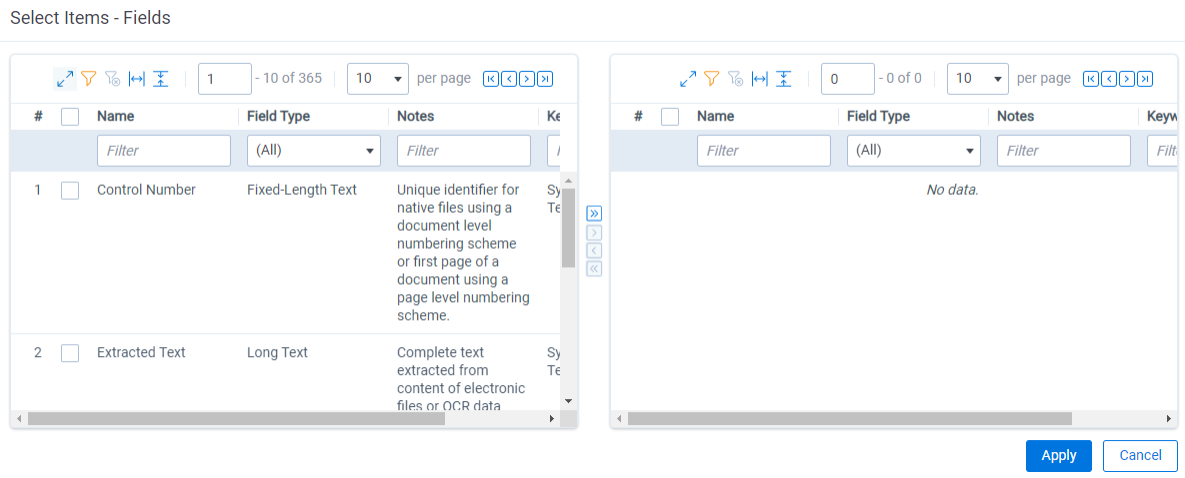Click left panel scroll down arrow
1185x478 pixels.
(569, 401)
